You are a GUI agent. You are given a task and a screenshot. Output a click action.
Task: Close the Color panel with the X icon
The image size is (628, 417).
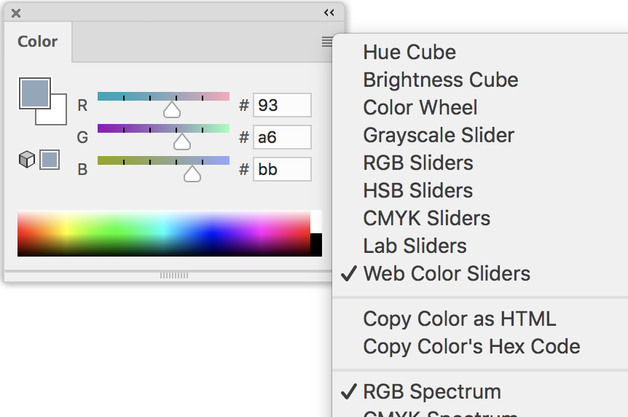[16, 13]
